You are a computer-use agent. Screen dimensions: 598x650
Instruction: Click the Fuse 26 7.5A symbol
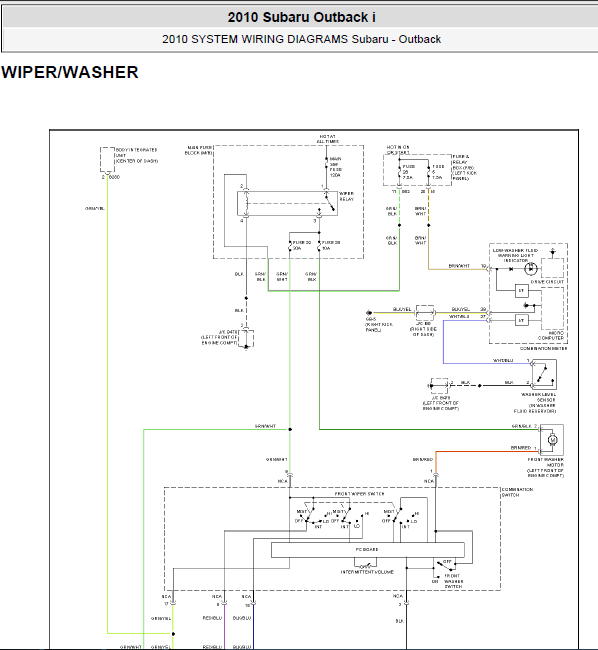coord(399,172)
